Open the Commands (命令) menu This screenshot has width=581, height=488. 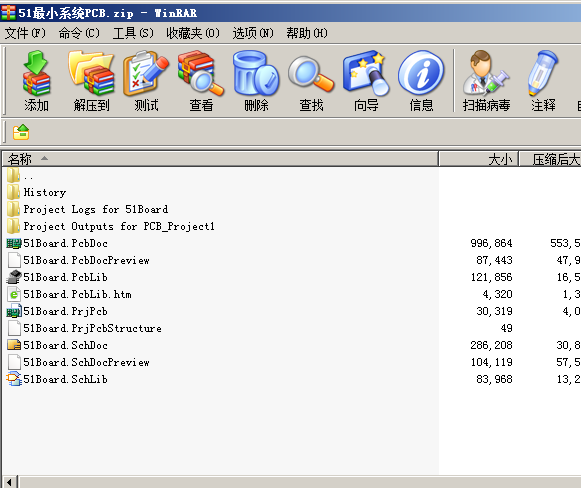pos(79,33)
